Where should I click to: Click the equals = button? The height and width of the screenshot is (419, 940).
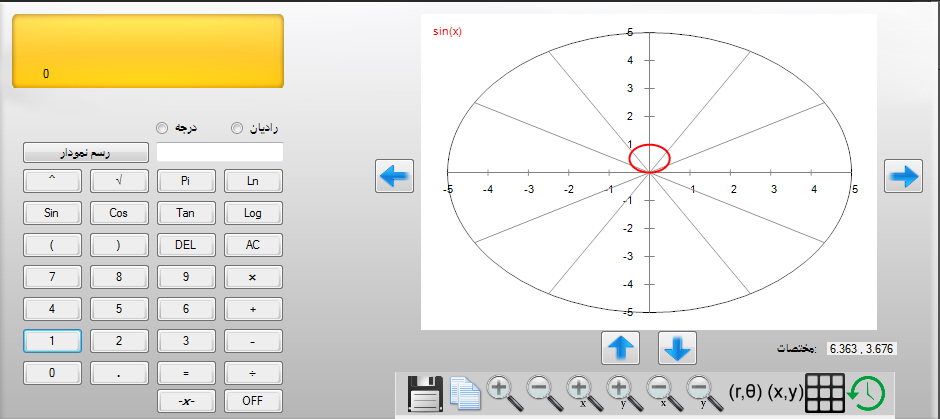coord(186,372)
